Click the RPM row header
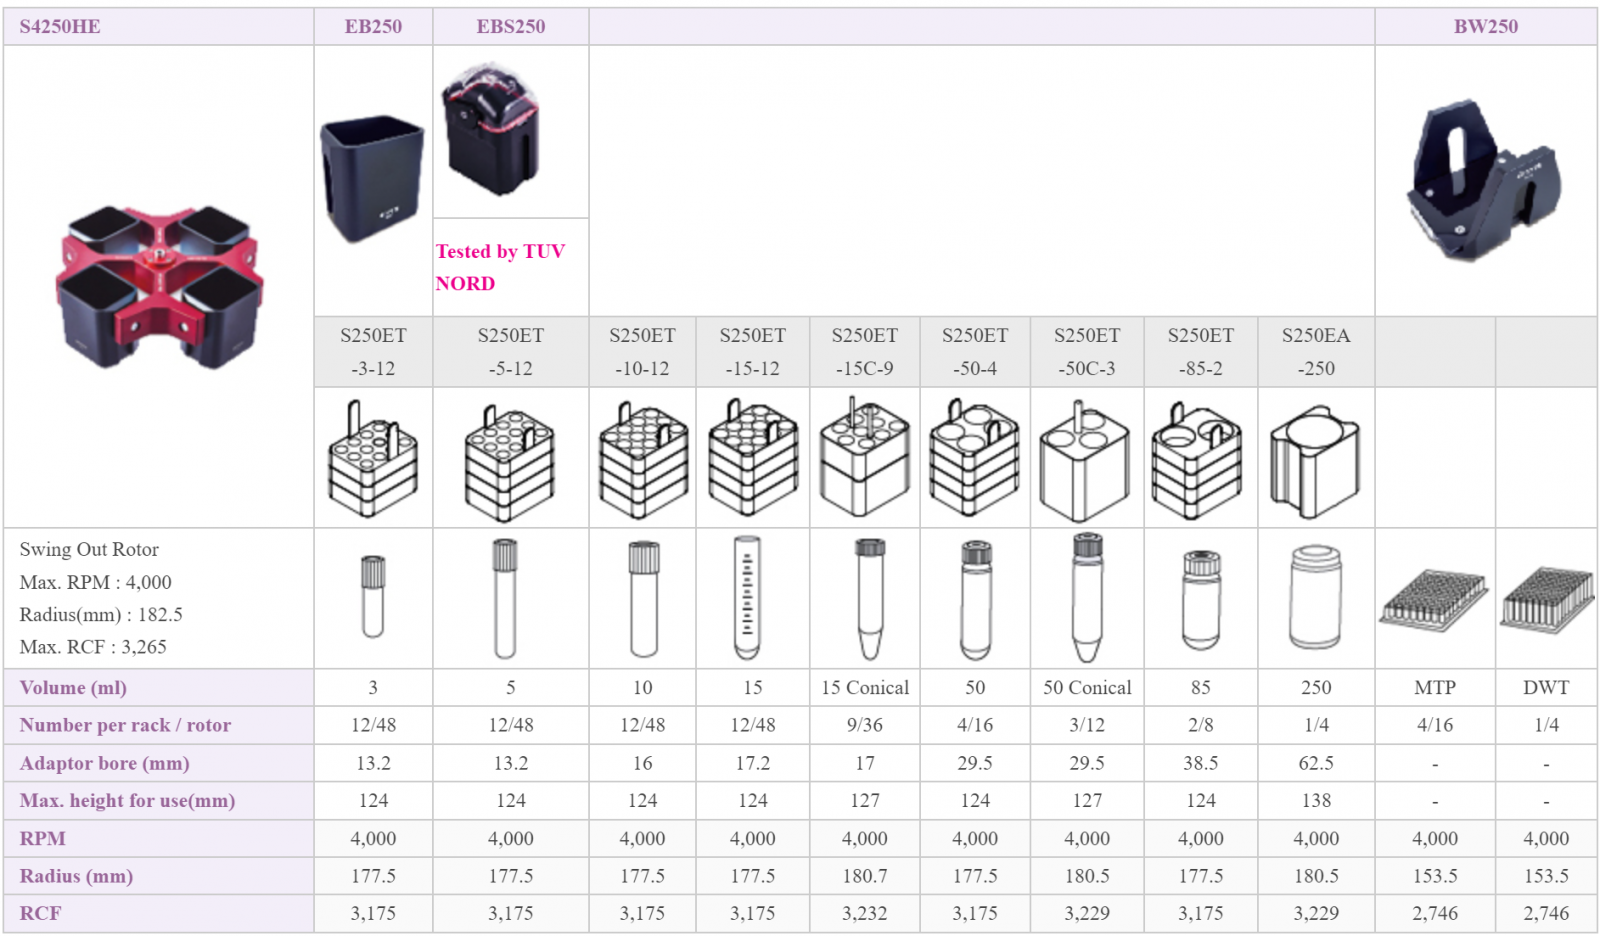The width and height of the screenshot is (1600, 936). tap(159, 838)
